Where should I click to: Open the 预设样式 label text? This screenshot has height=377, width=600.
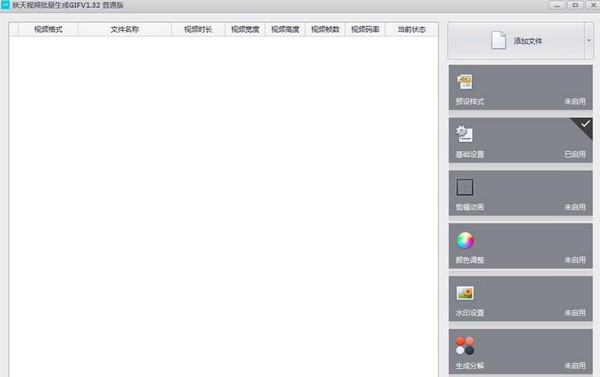470,101
